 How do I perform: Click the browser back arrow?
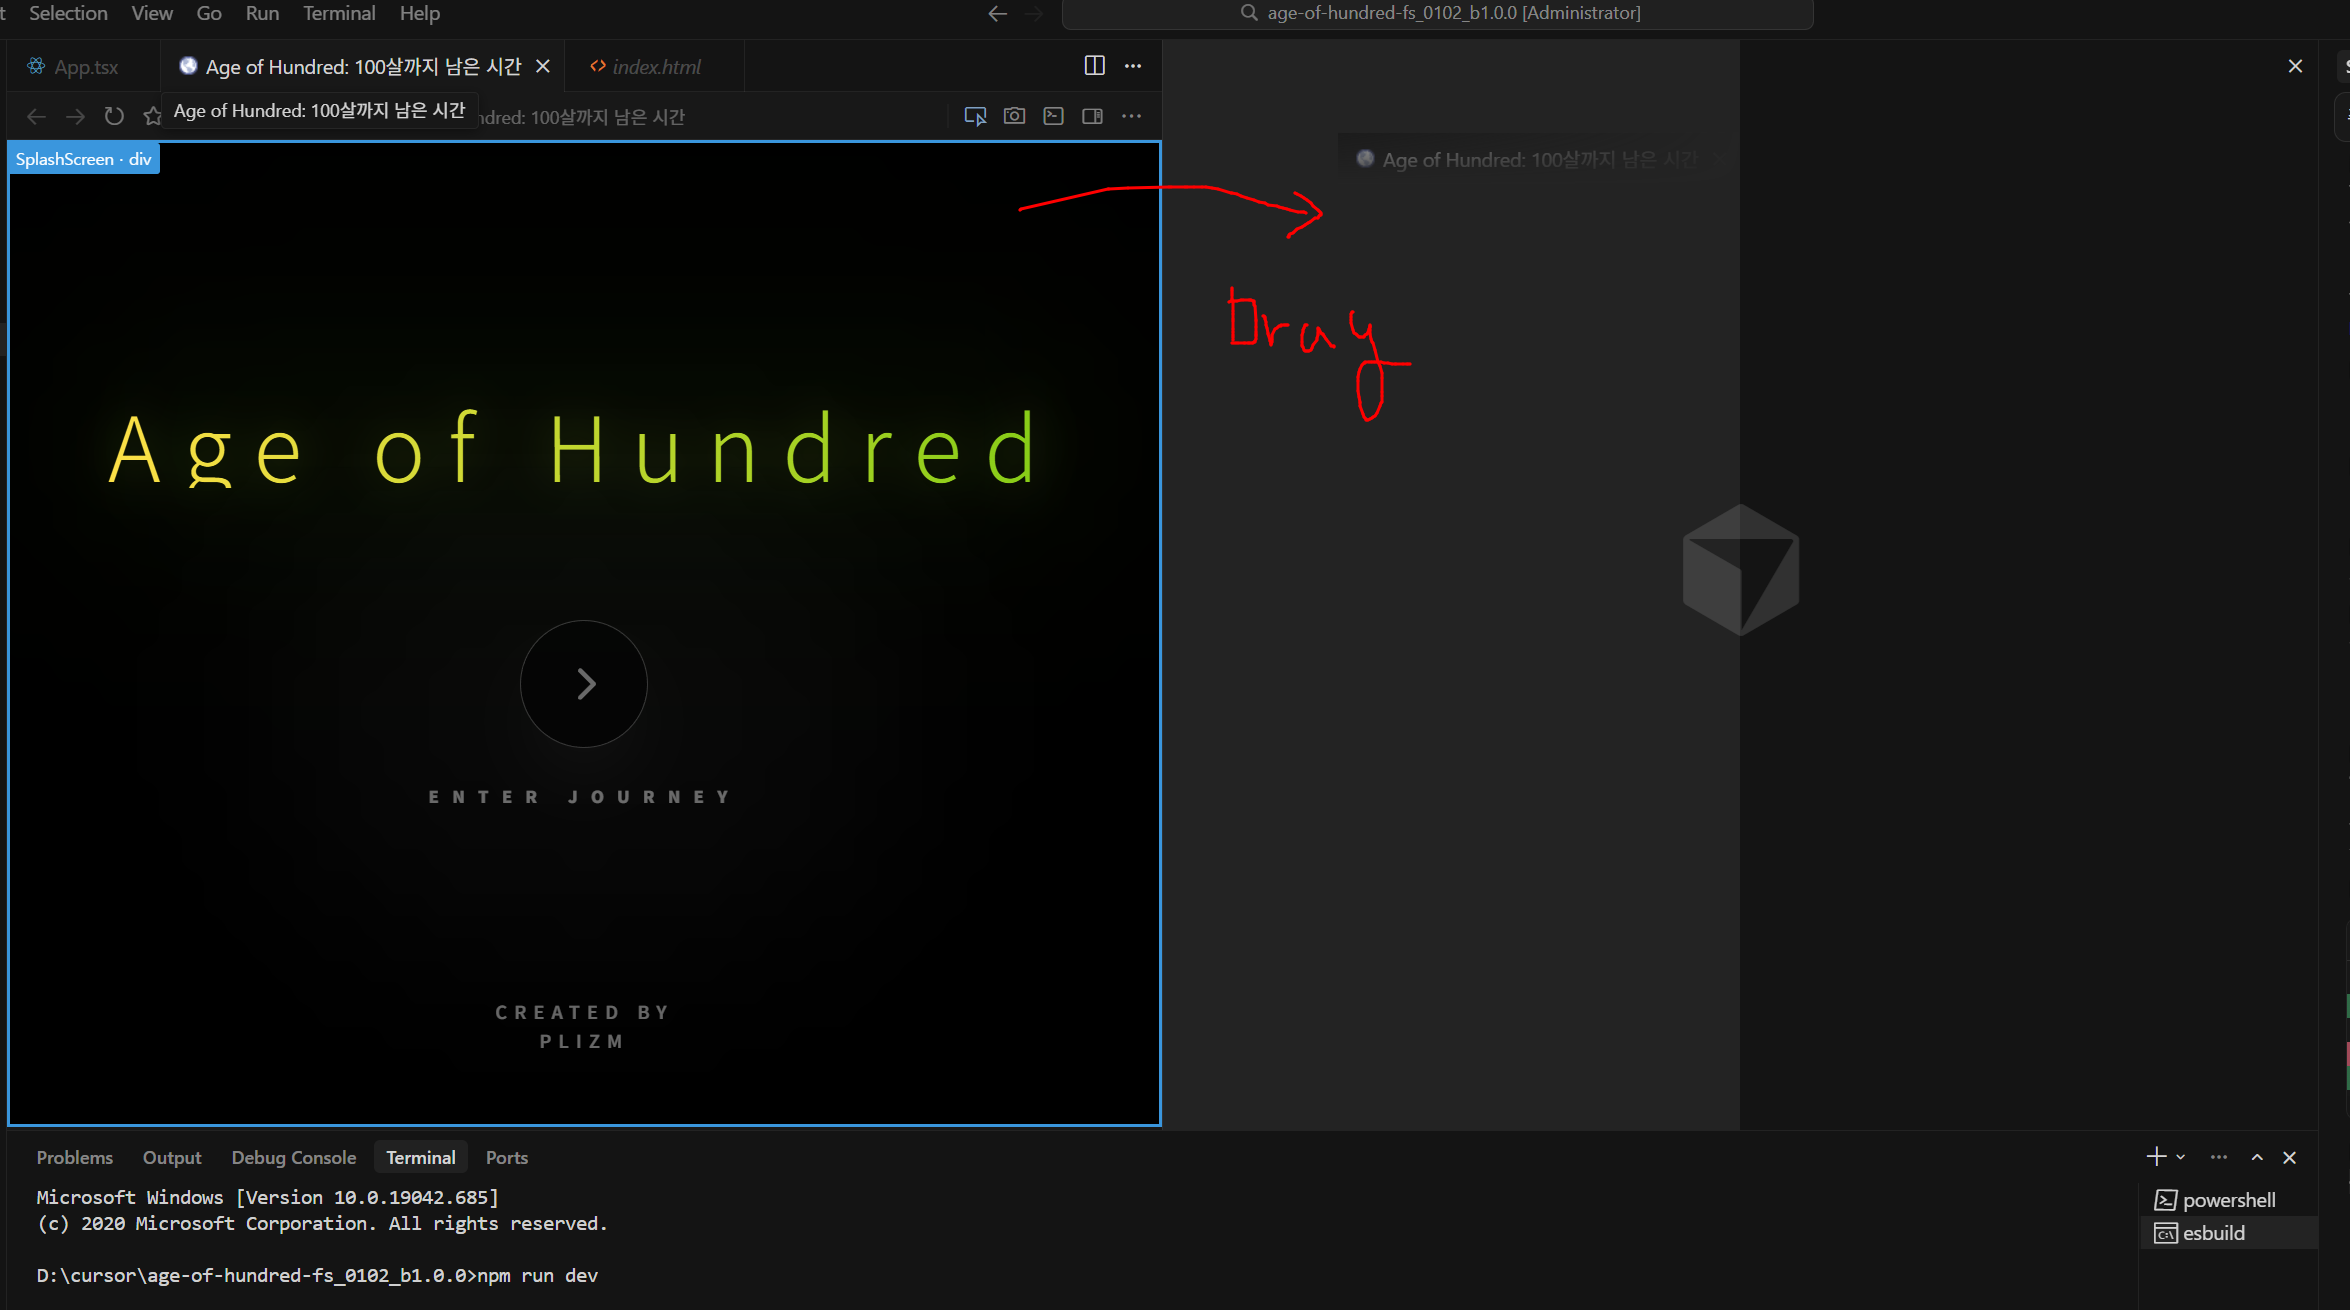(36, 117)
